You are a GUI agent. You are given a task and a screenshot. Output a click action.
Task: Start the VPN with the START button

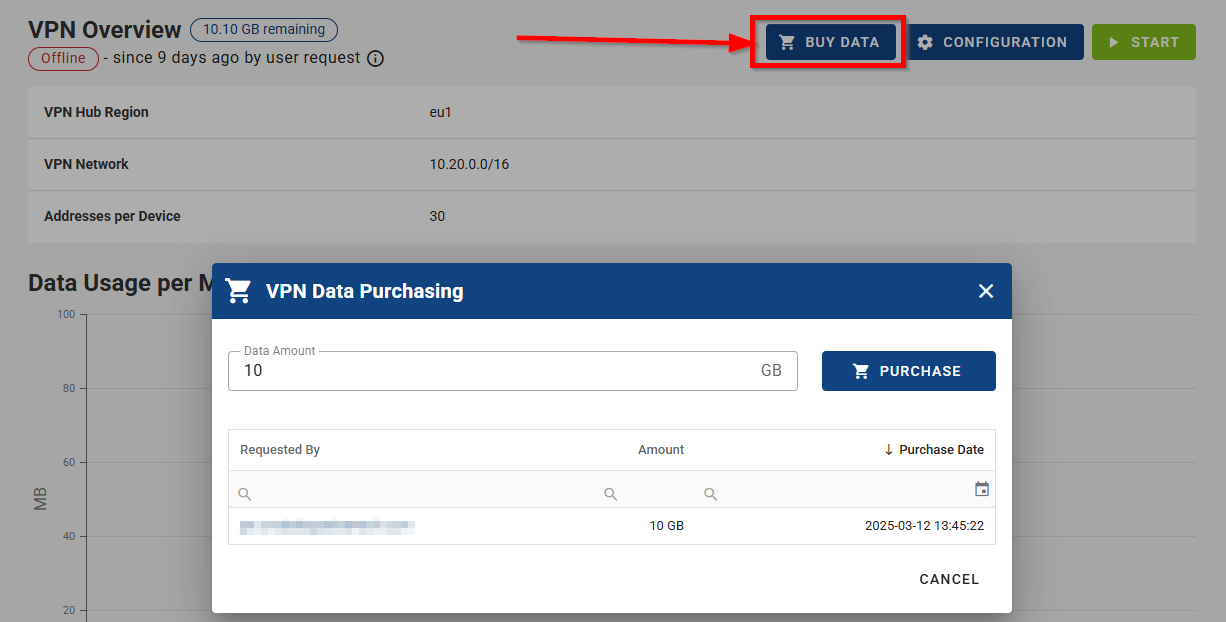[x=1143, y=42]
